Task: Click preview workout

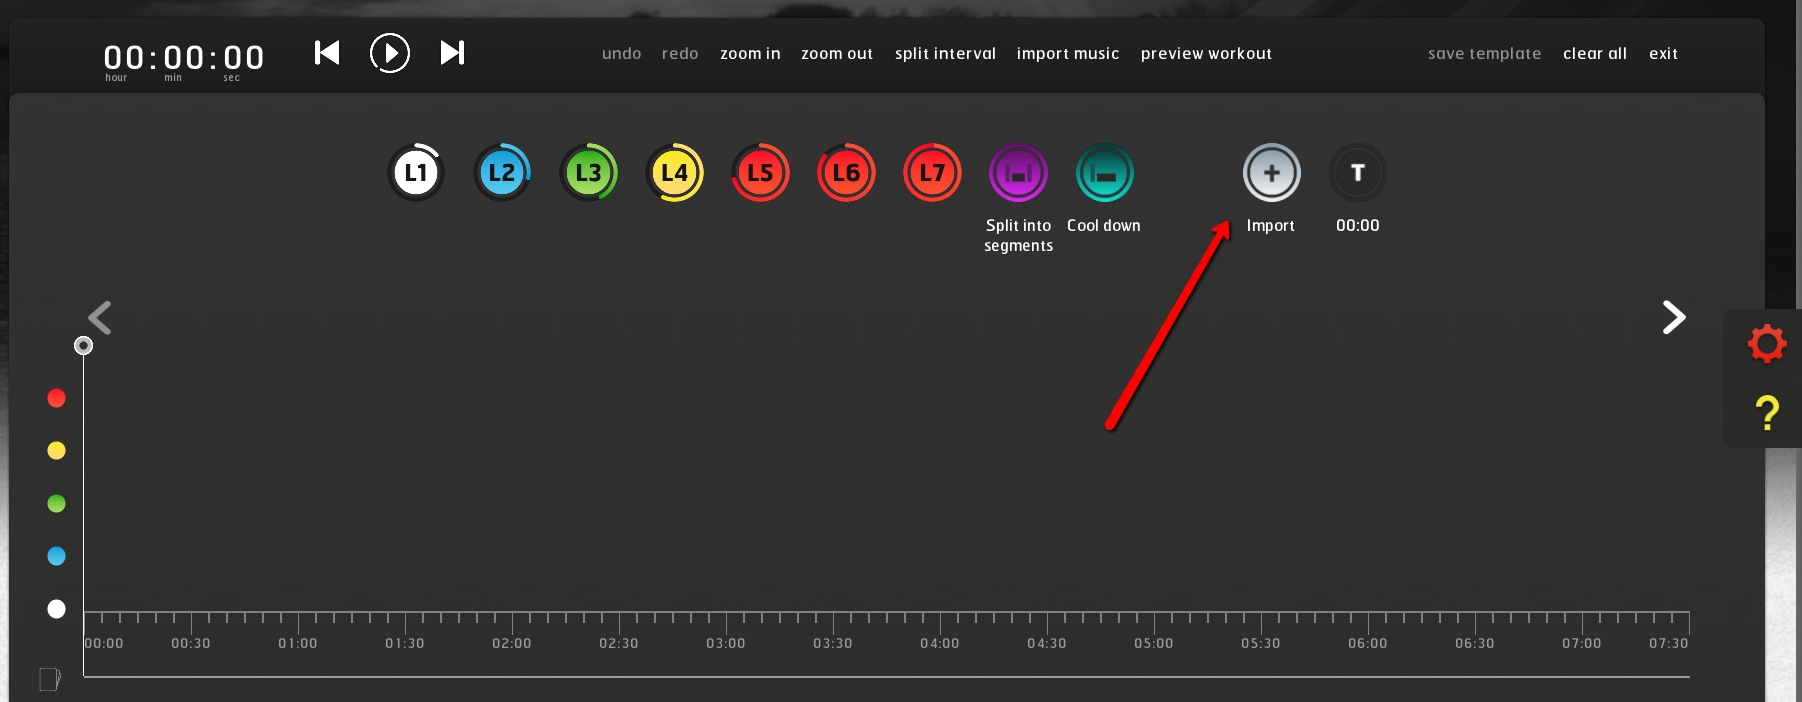Action: pyautogui.click(x=1206, y=54)
